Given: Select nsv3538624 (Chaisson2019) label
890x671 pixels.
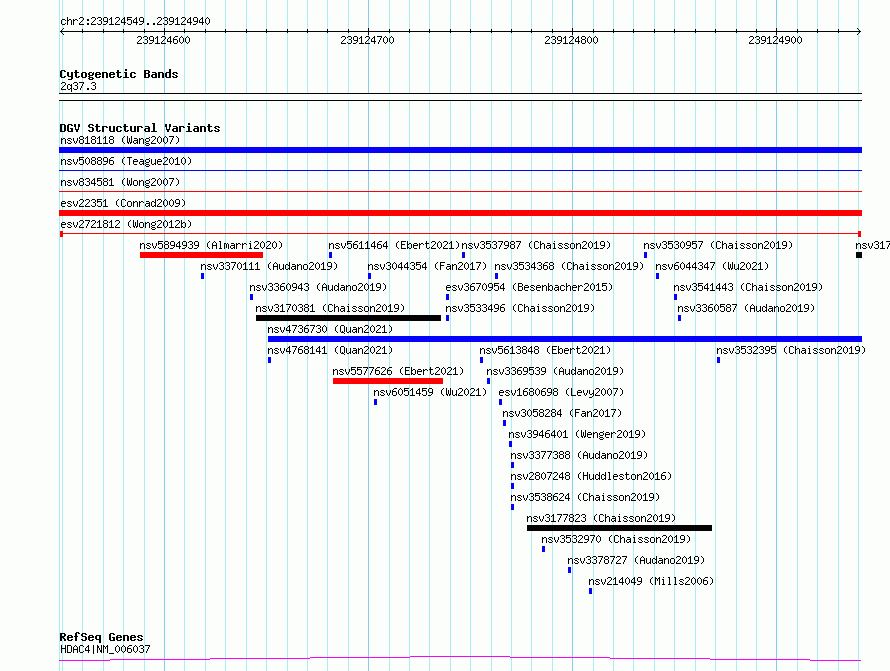Looking at the screenshot, I should point(585,497).
